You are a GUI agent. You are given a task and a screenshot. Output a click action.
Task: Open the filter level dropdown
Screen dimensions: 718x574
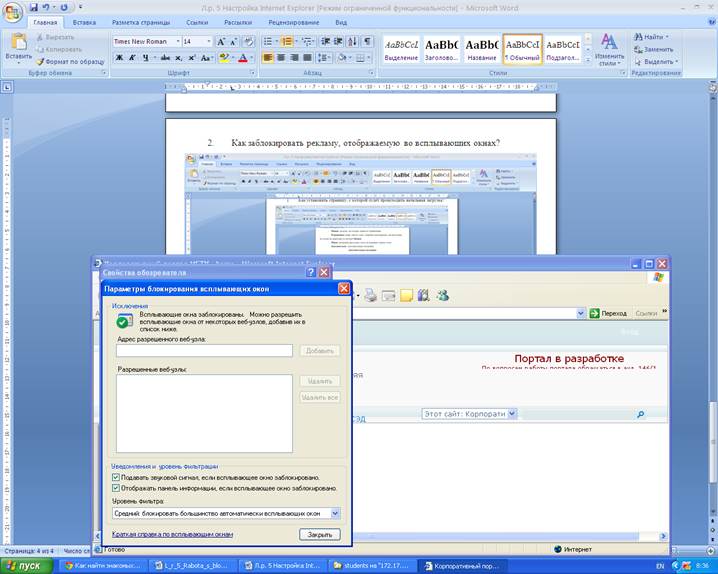click(x=335, y=513)
